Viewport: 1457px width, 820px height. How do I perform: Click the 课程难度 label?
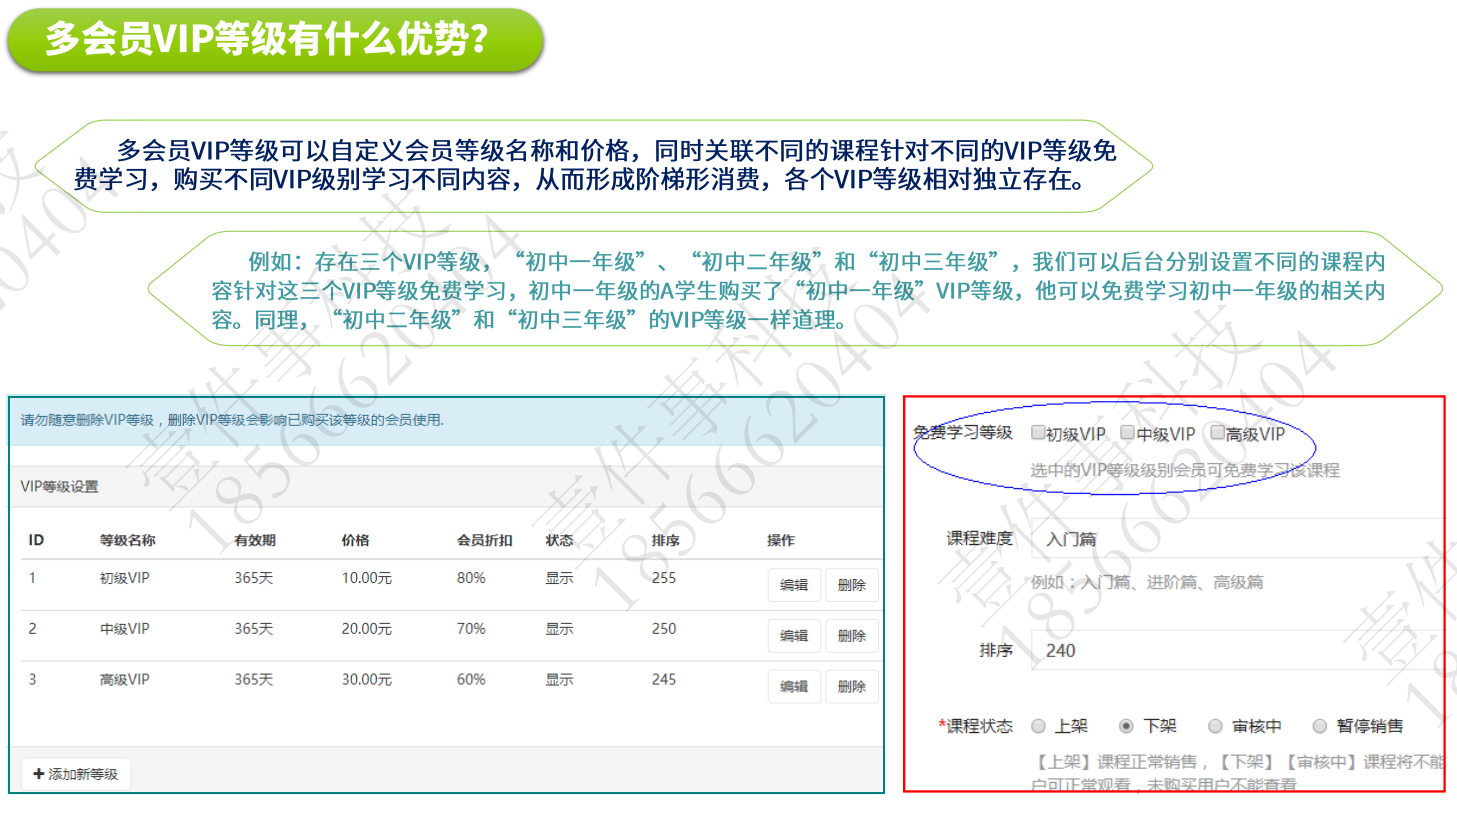pyautogui.click(x=980, y=538)
